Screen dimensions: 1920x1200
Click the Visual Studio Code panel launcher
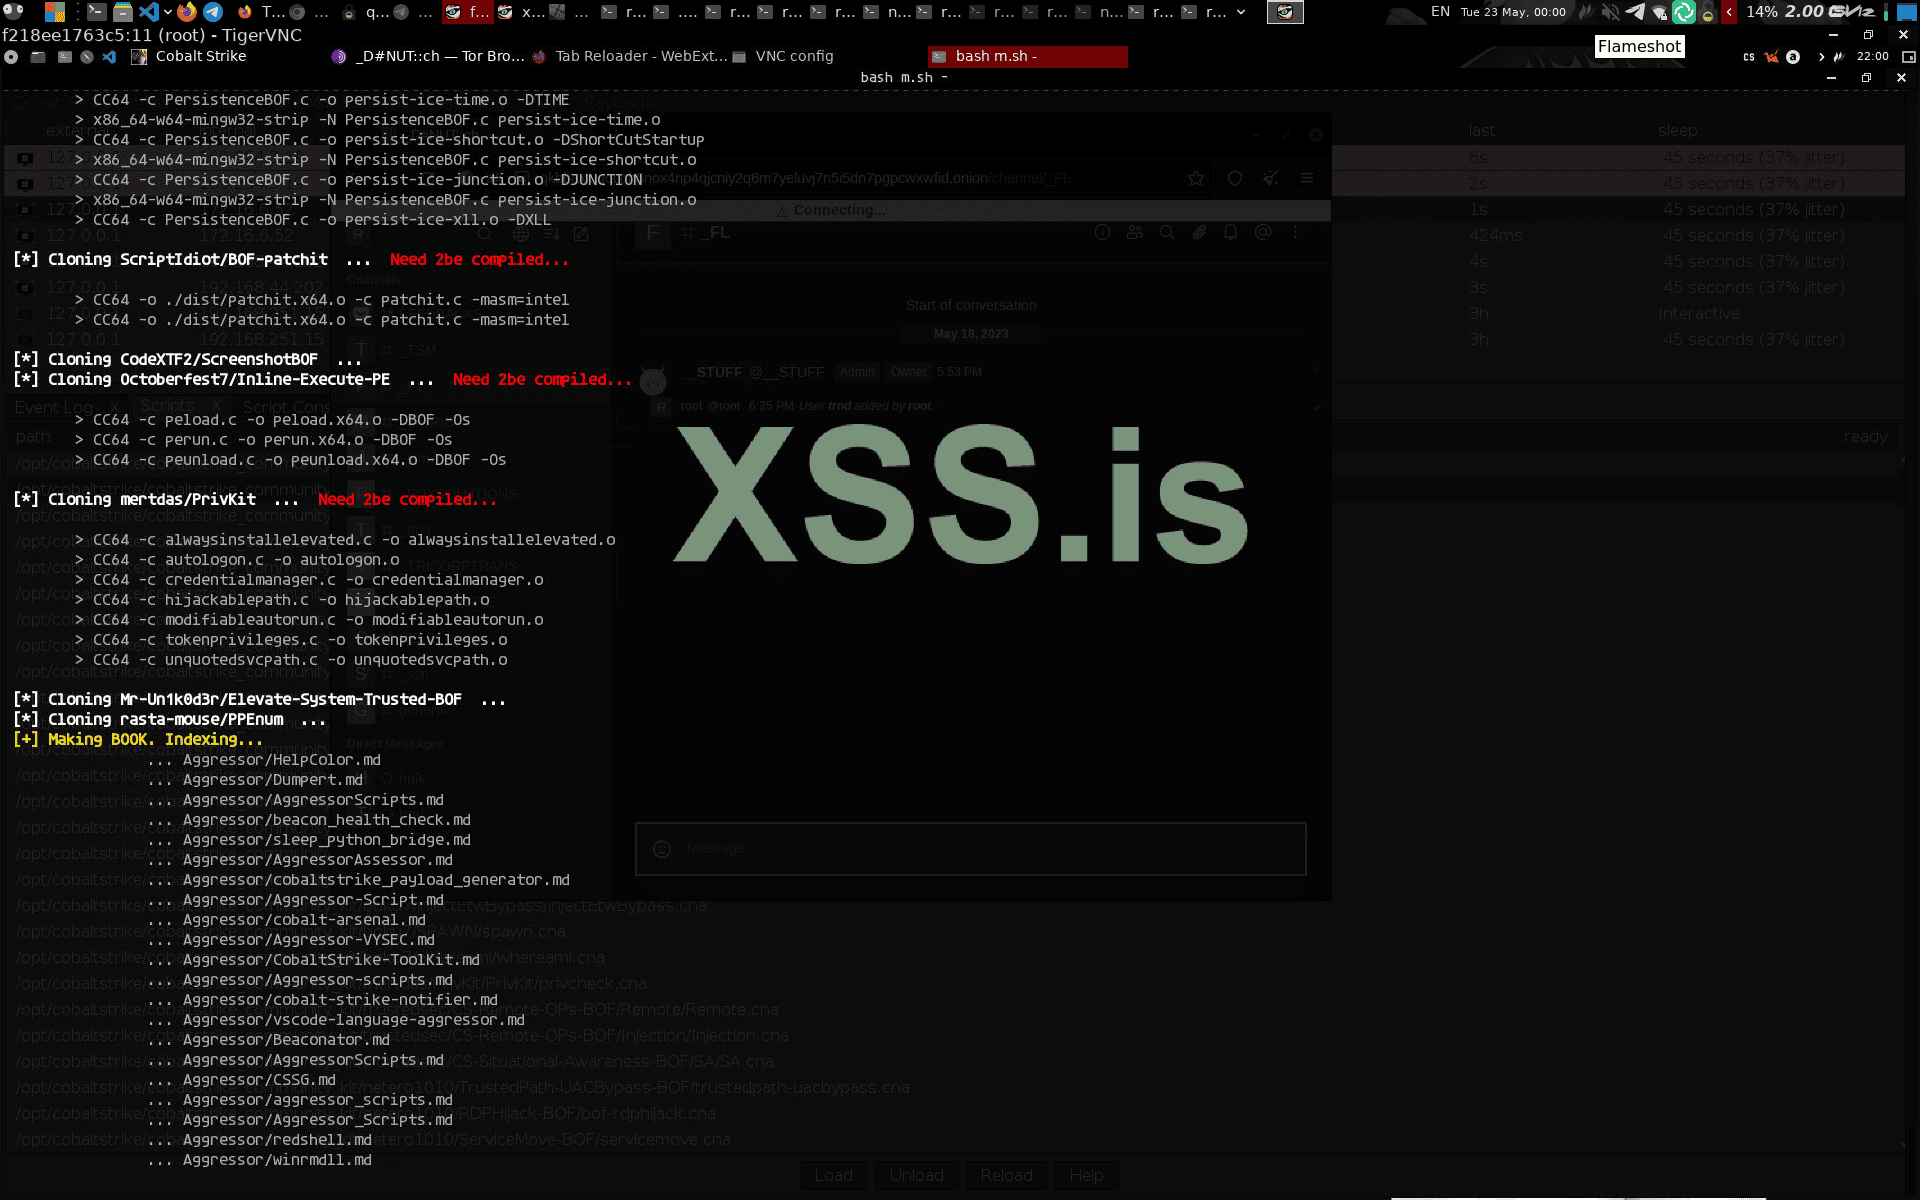[147, 12]
